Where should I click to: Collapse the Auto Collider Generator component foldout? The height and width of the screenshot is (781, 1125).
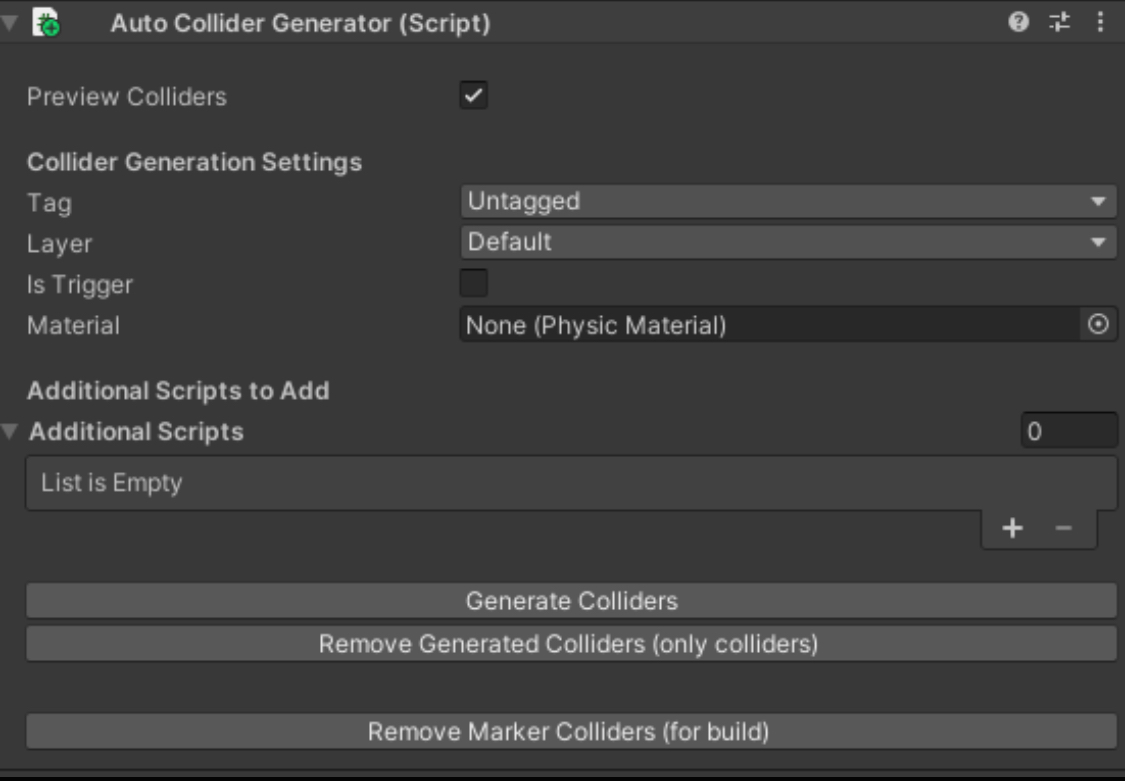[x=9, y=22]
